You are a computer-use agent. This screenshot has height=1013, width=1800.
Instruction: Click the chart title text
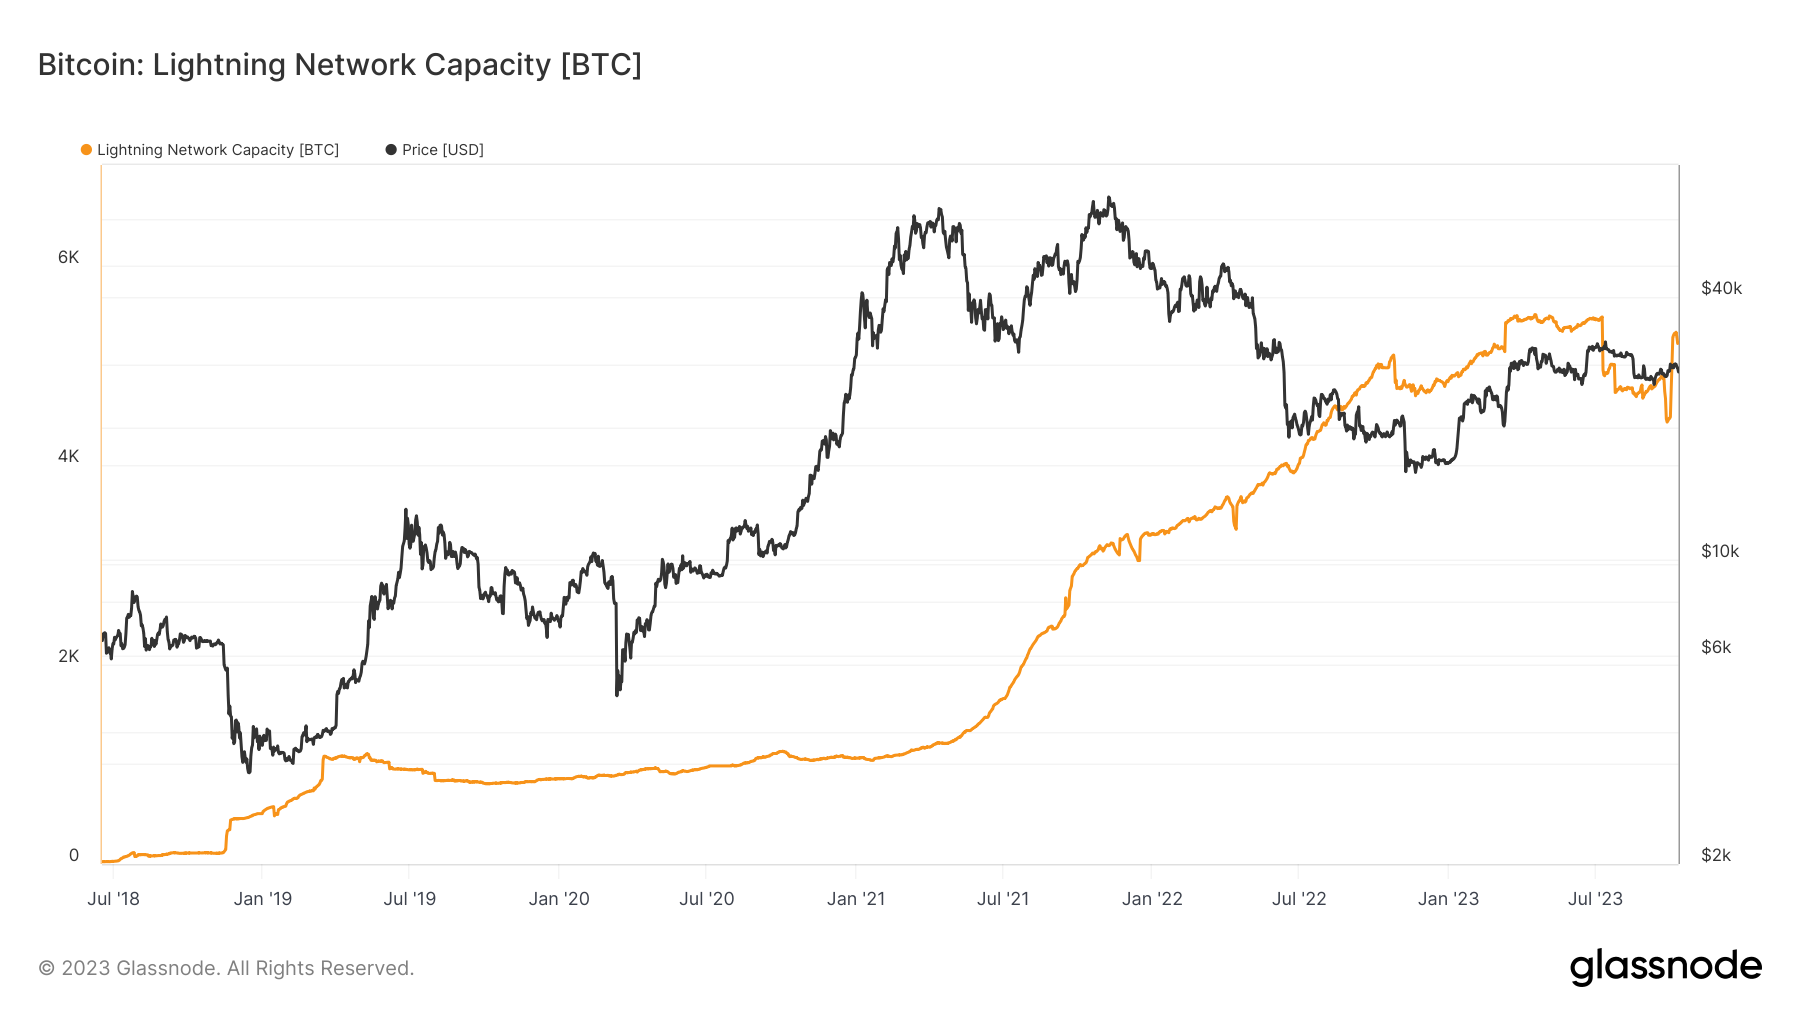click(340, 65)
